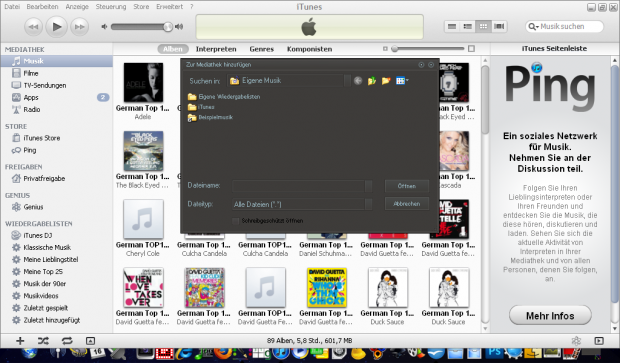Open the Klassische Musik smart playlist
This screenshot has width=620, height=363.
pyautogui.click(x=57, y=248)
